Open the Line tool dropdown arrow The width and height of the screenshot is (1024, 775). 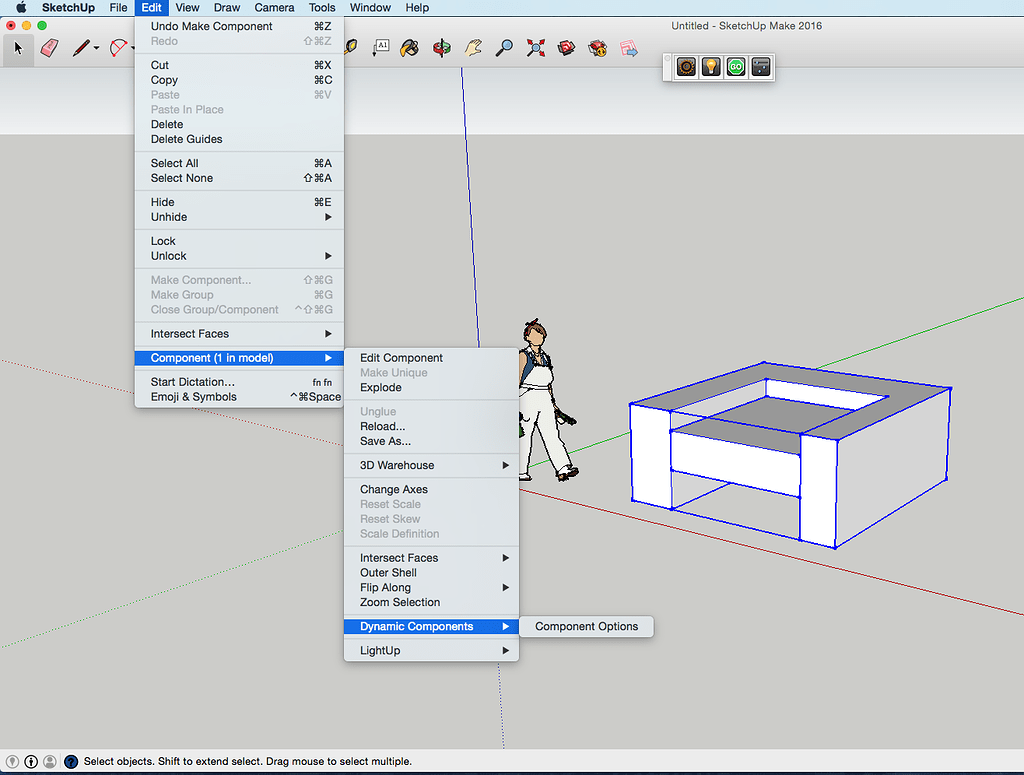(97, 48)
